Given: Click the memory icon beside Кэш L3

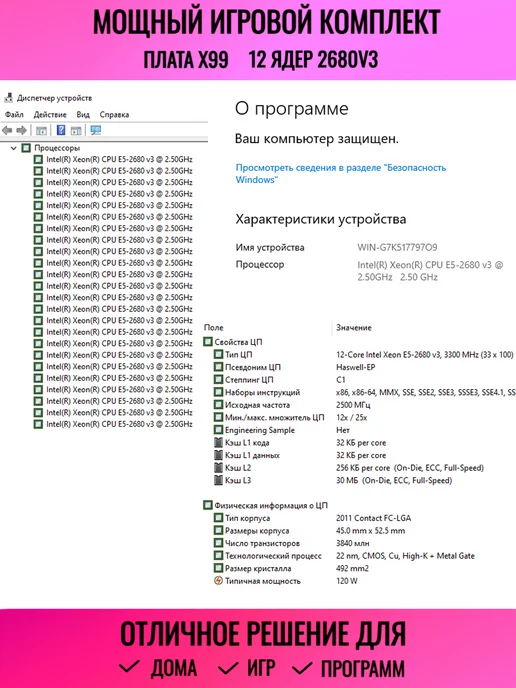Looking at the screenshot, I should click(219, 480).
